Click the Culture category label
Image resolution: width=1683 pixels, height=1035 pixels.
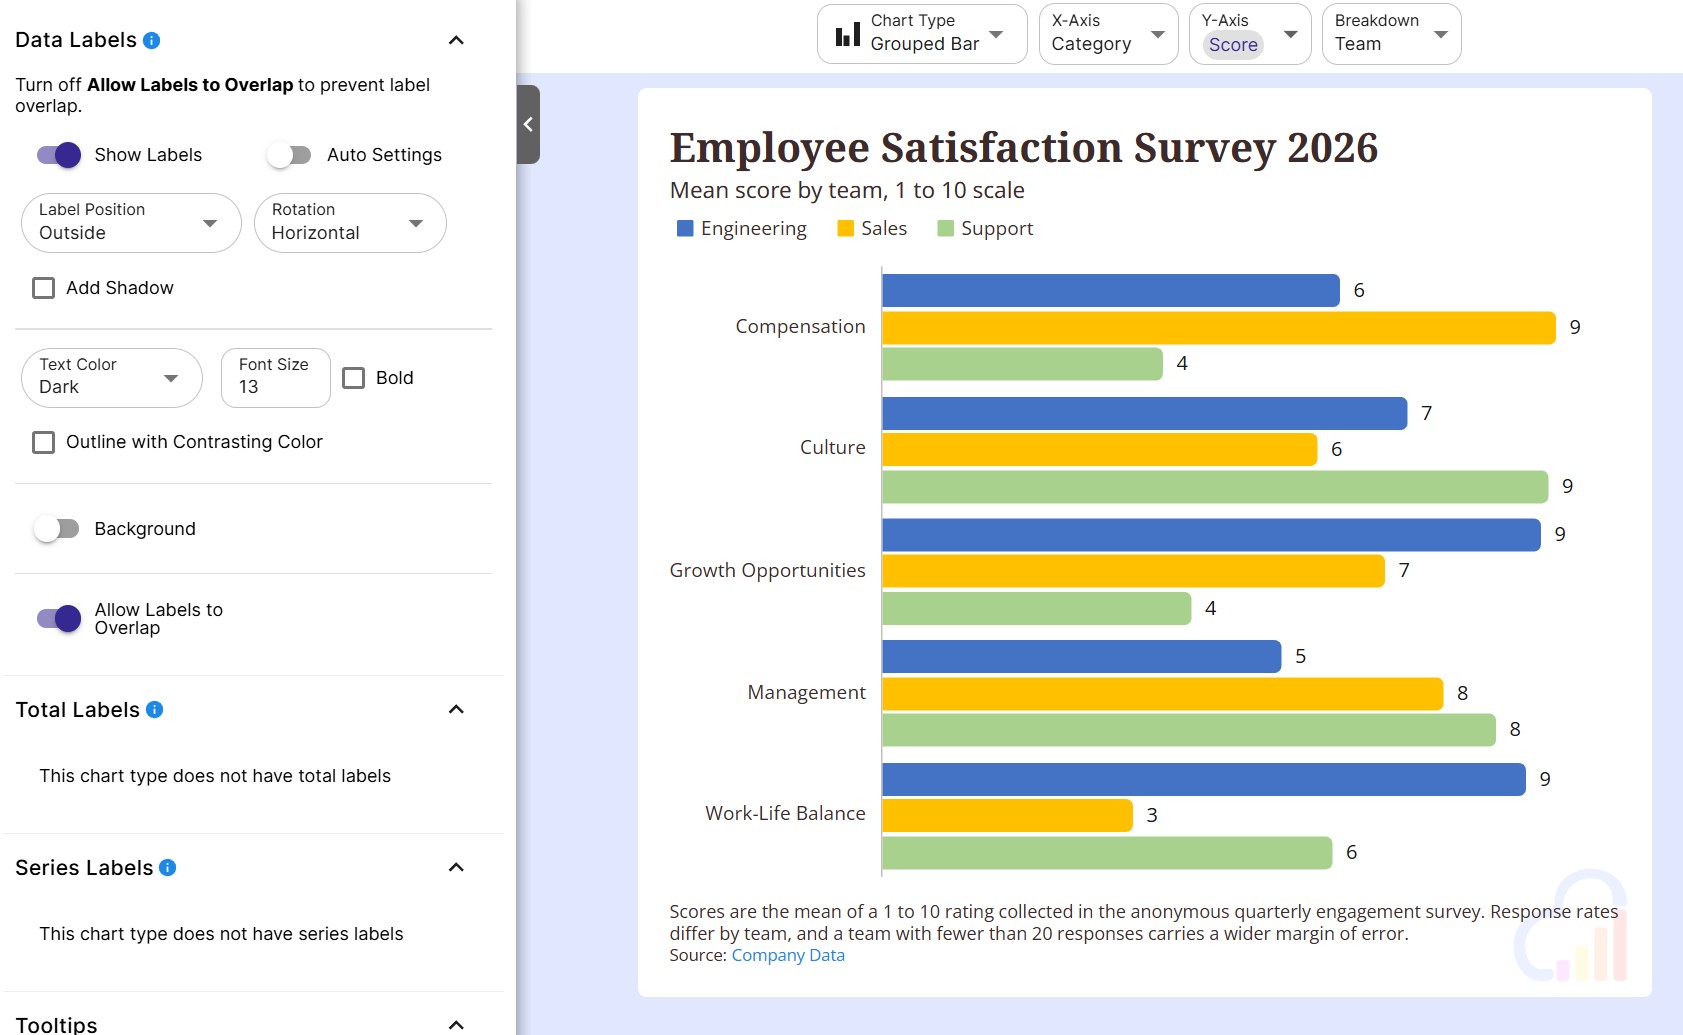point(833,448)
